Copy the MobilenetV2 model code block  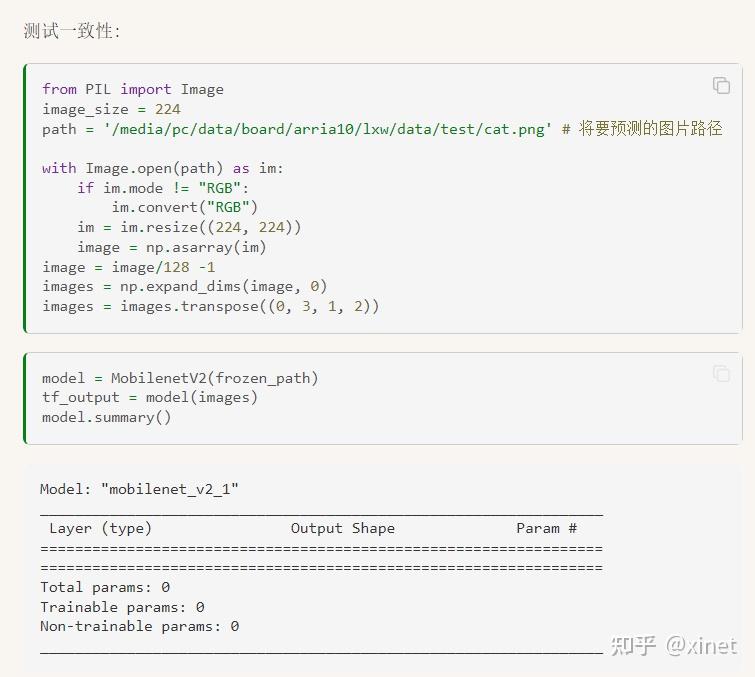[x=721, y=374]
